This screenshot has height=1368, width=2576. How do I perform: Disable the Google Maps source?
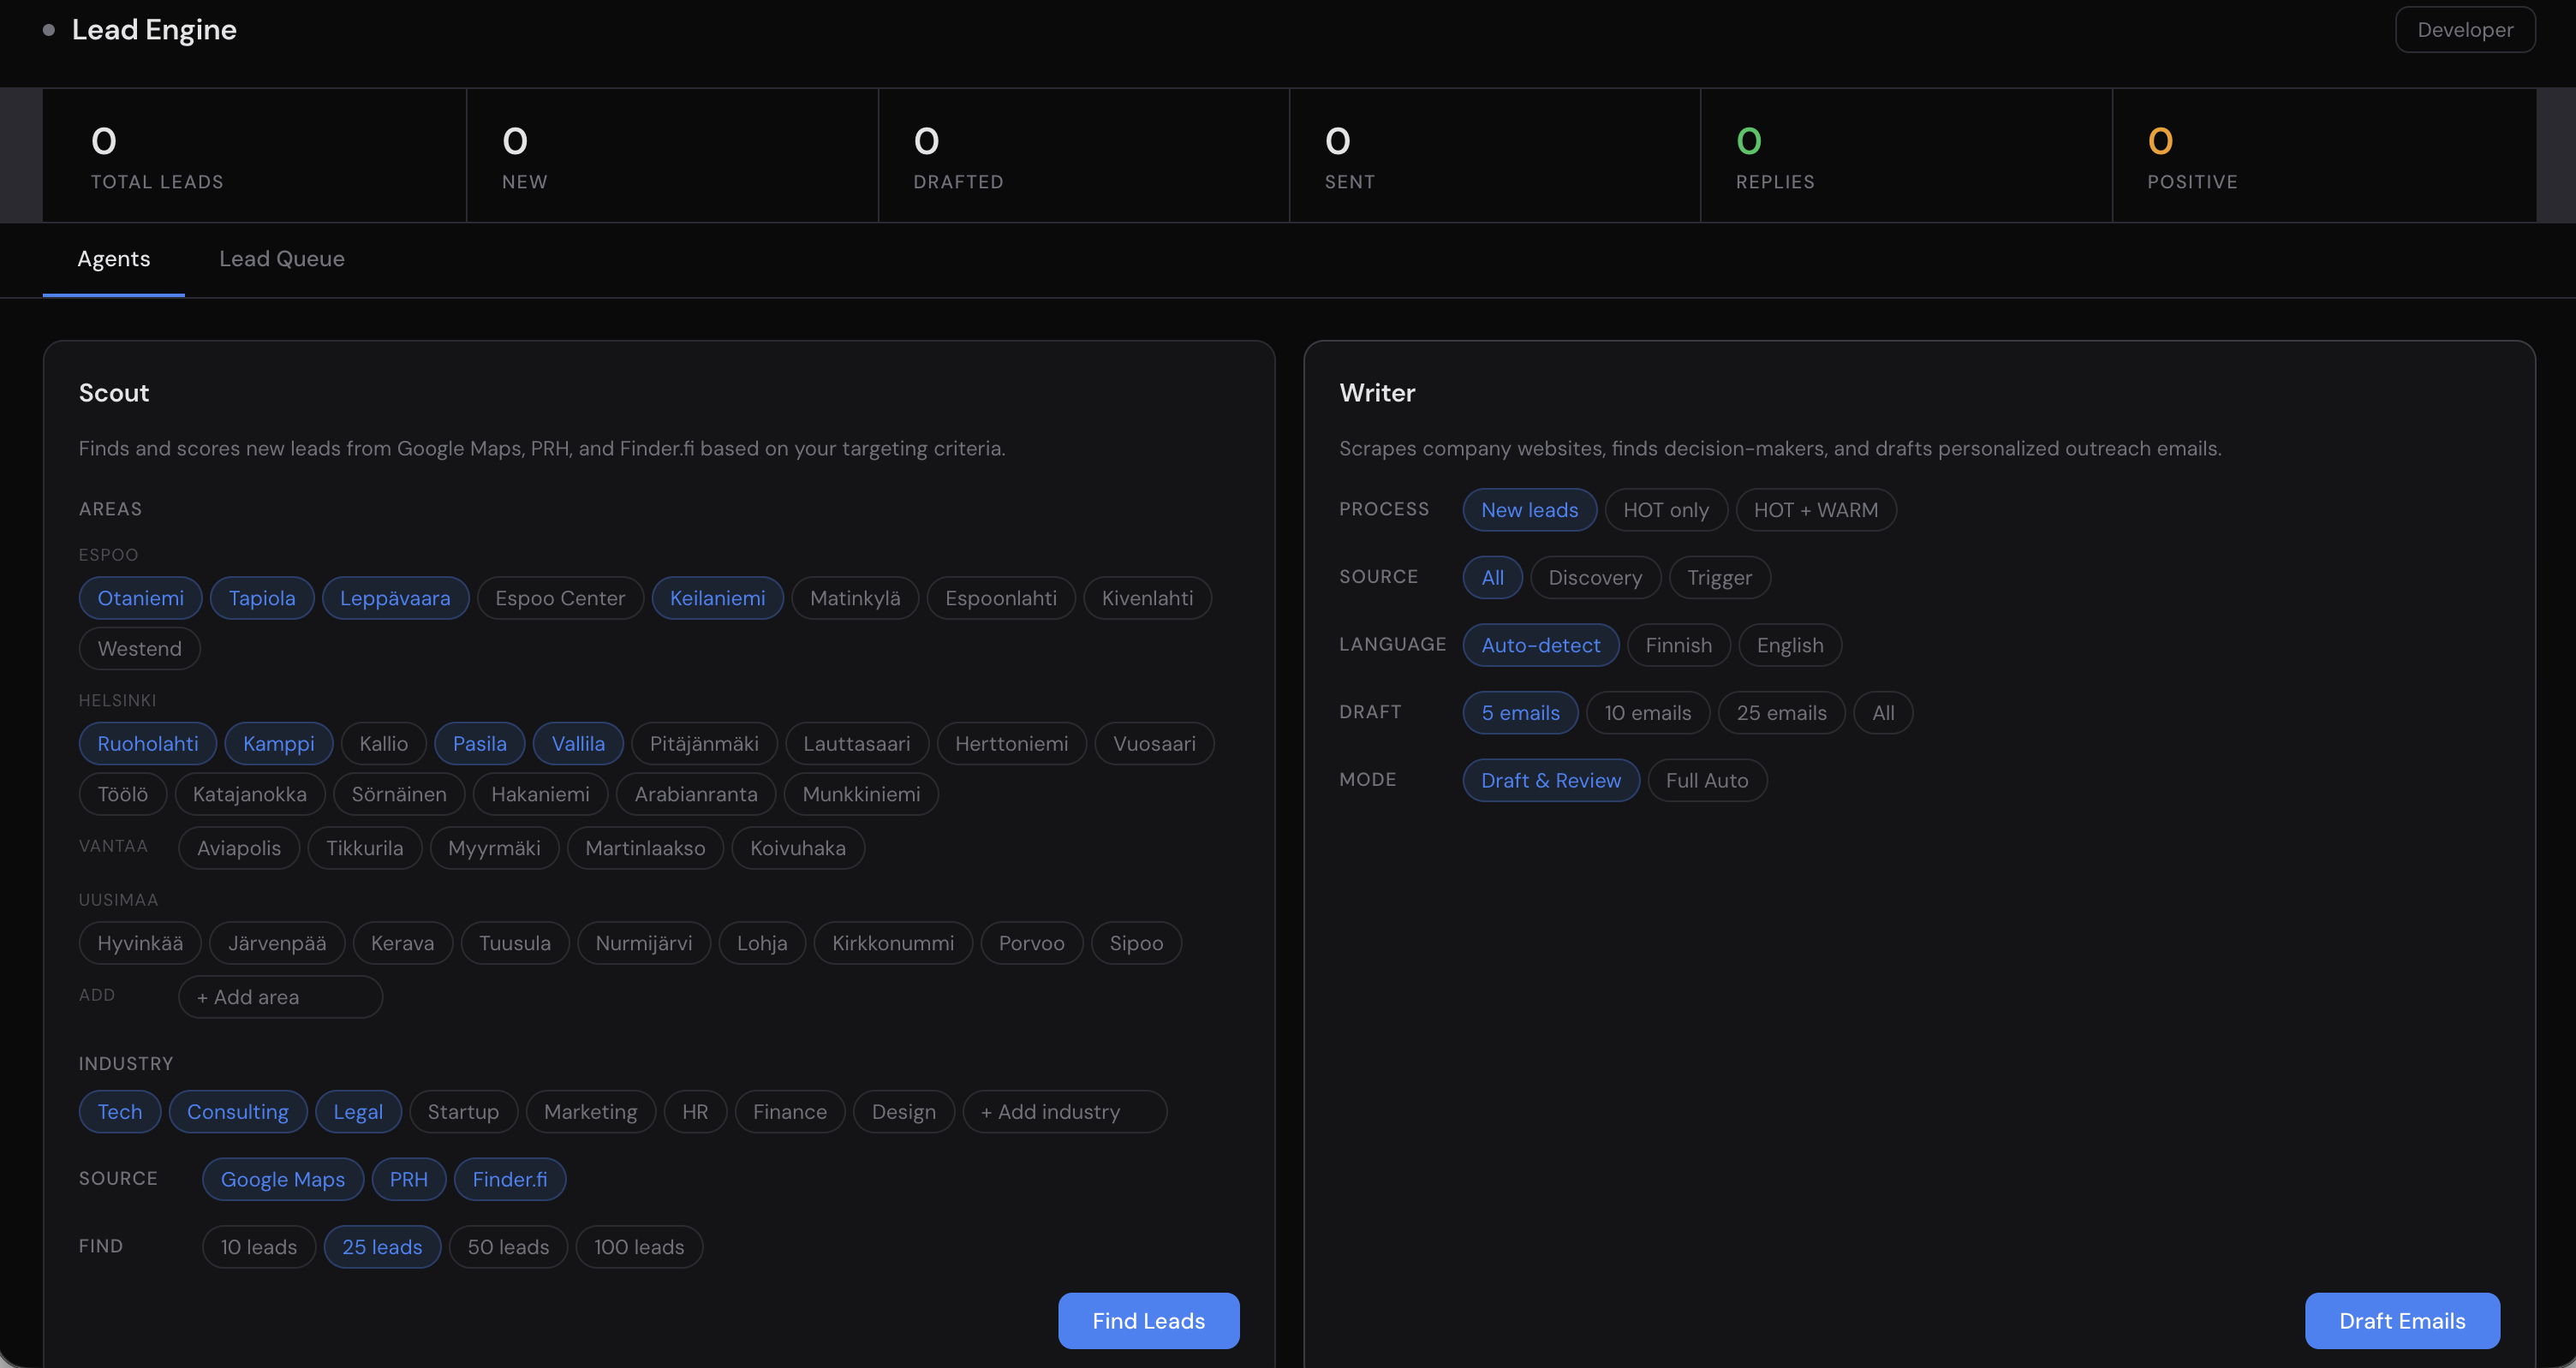(282, 1180)
